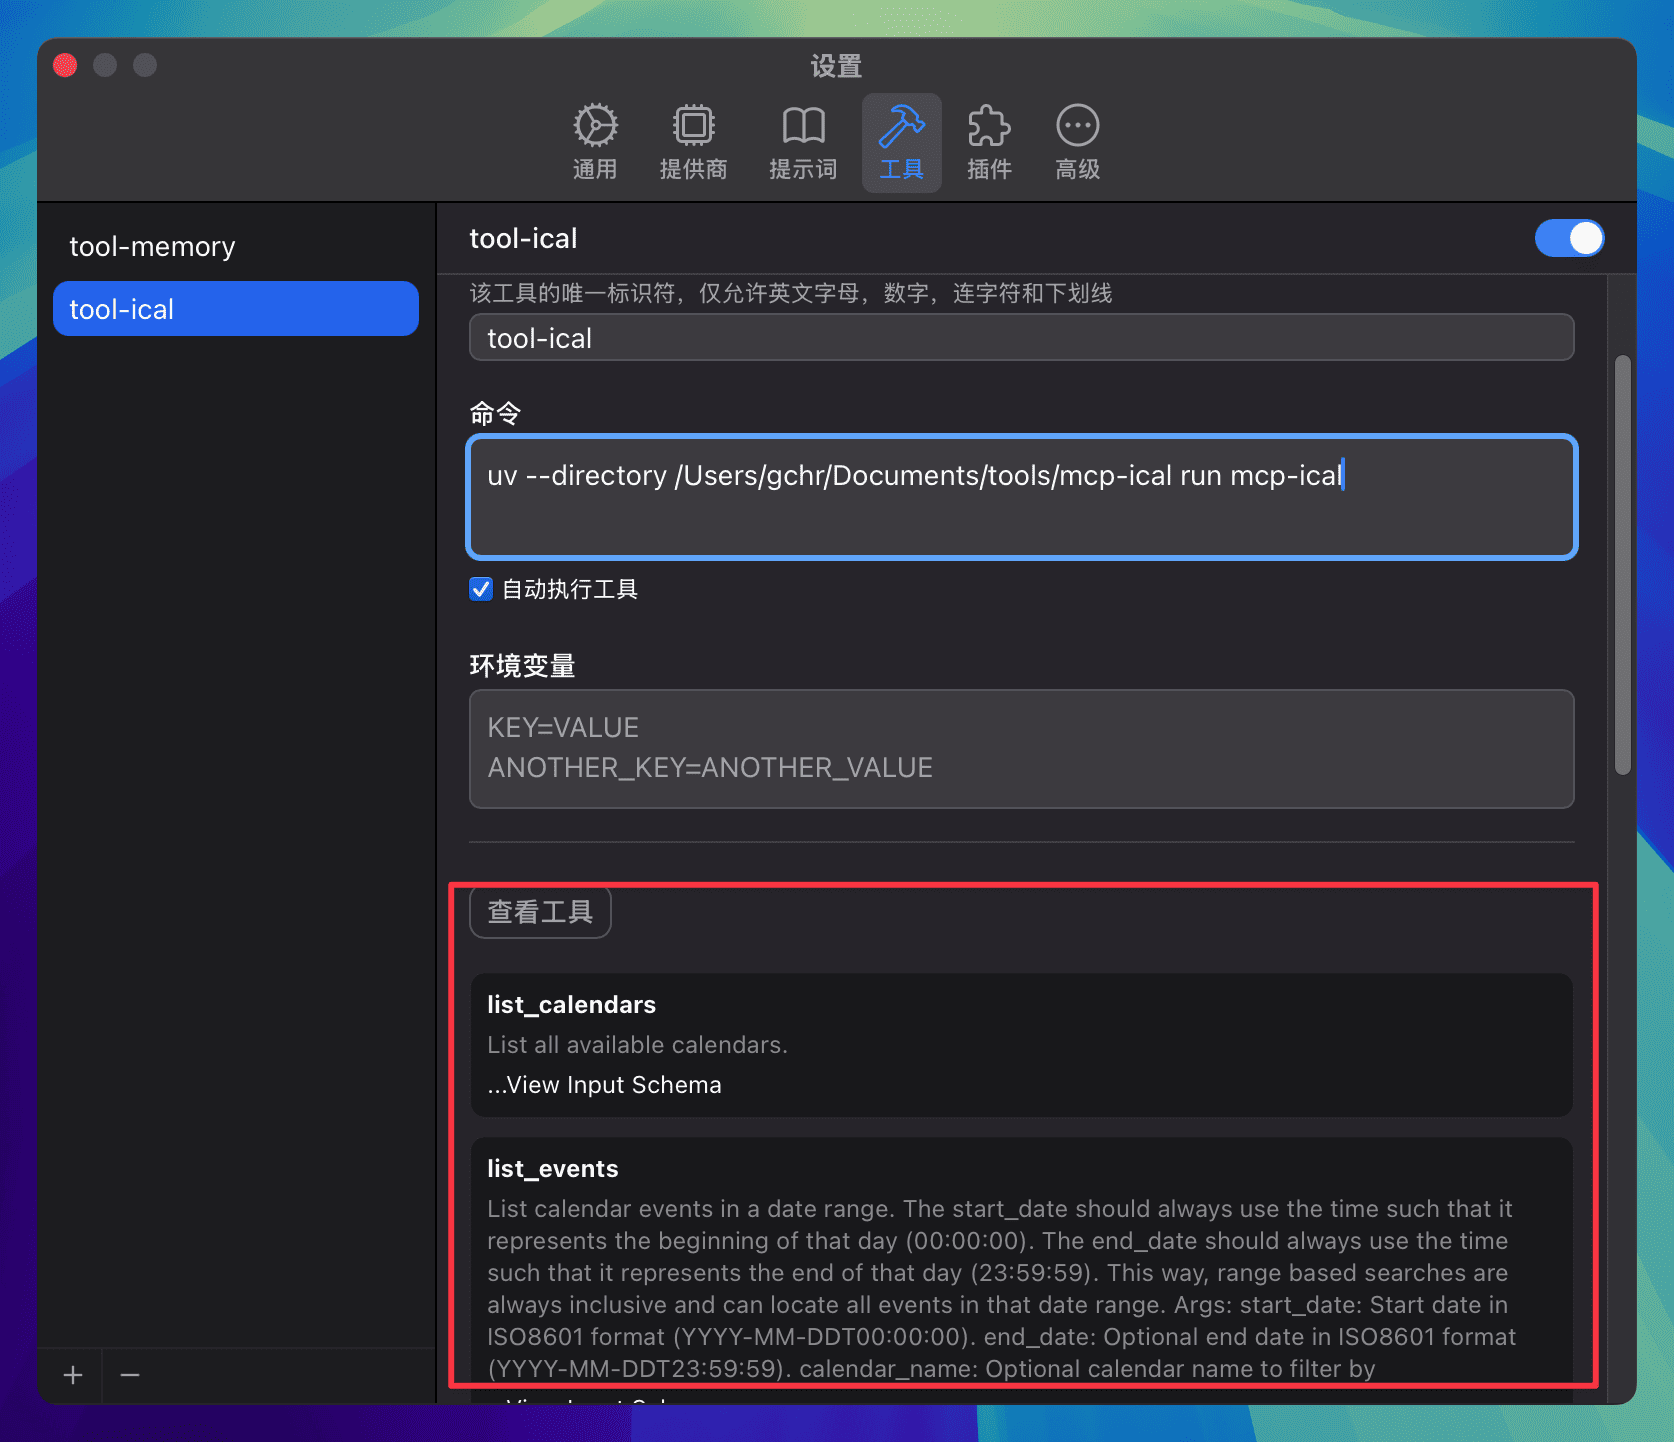This screenshot has height=1442, width=1674.
Task: Open the 通用 general settings tab
Action: [595, 142]
